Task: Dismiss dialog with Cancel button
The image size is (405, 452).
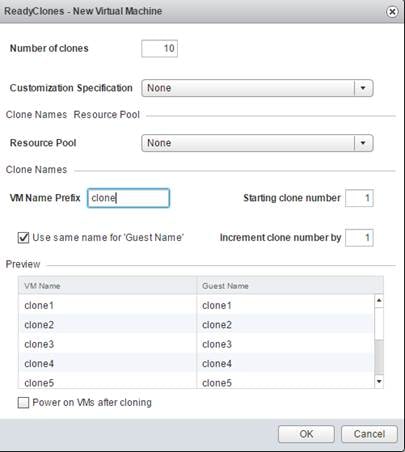Action: 369,434
